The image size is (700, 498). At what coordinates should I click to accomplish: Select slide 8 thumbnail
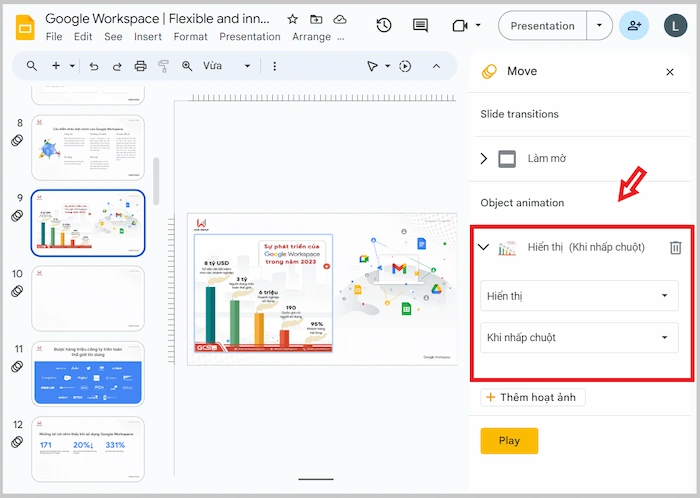[x=88, y=147]
